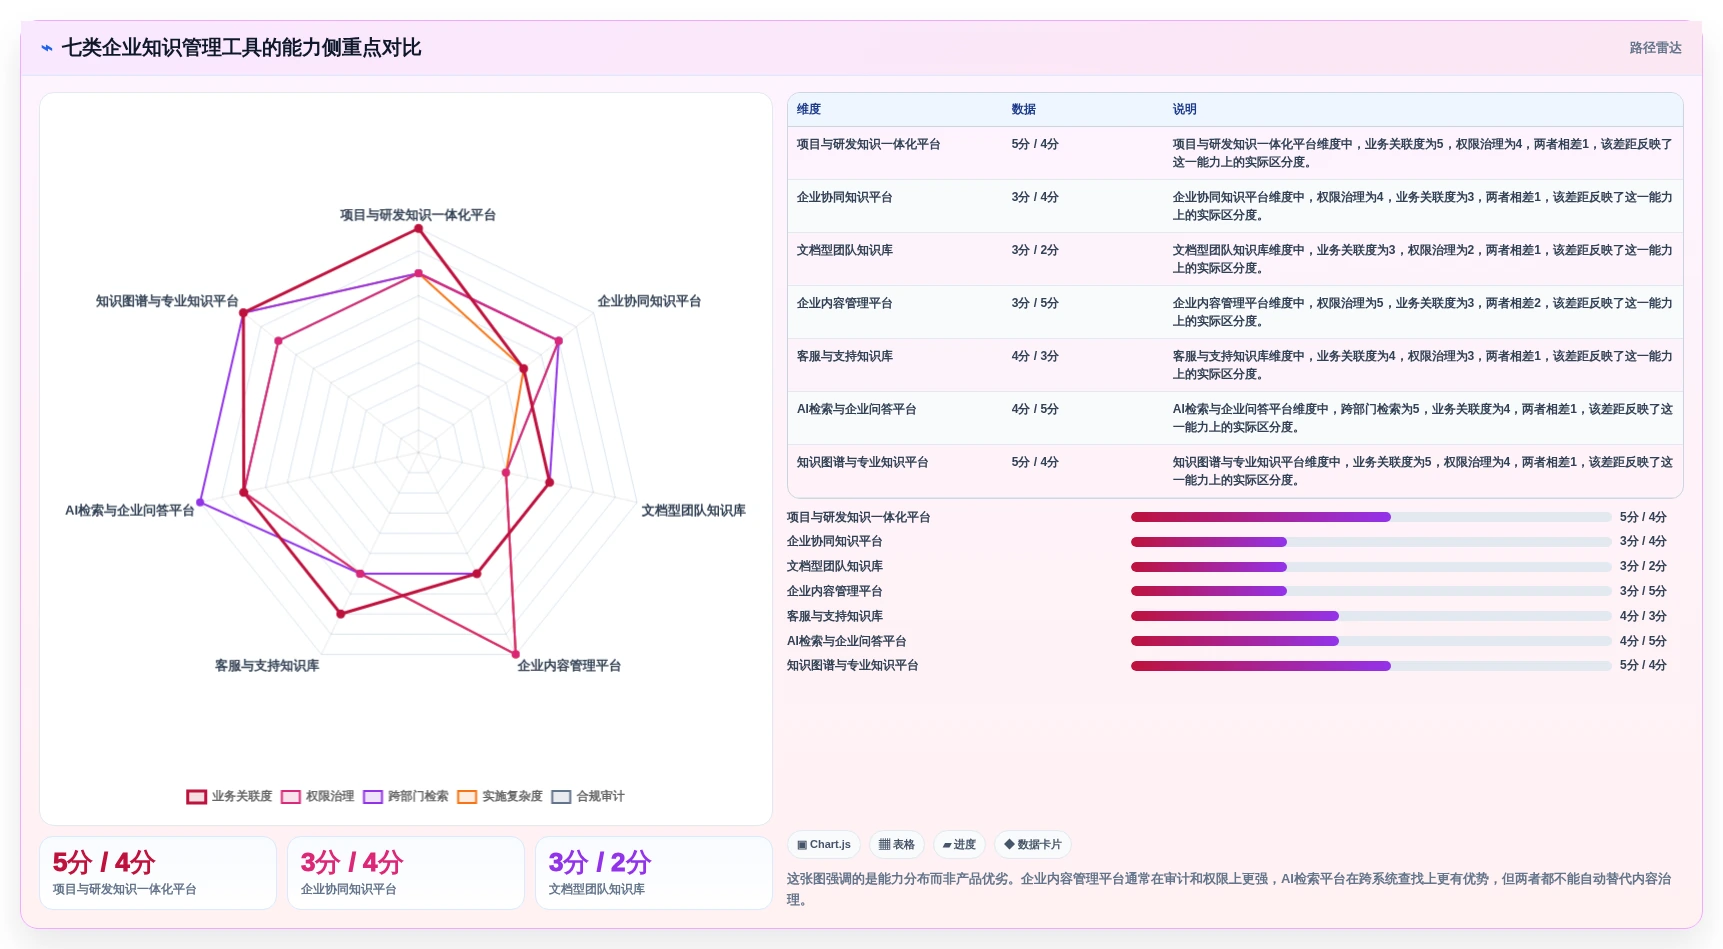Toggle the 实施复杂度 legend series
The width and height of the screenshot is (1723, 949).
tap(500, 797)
